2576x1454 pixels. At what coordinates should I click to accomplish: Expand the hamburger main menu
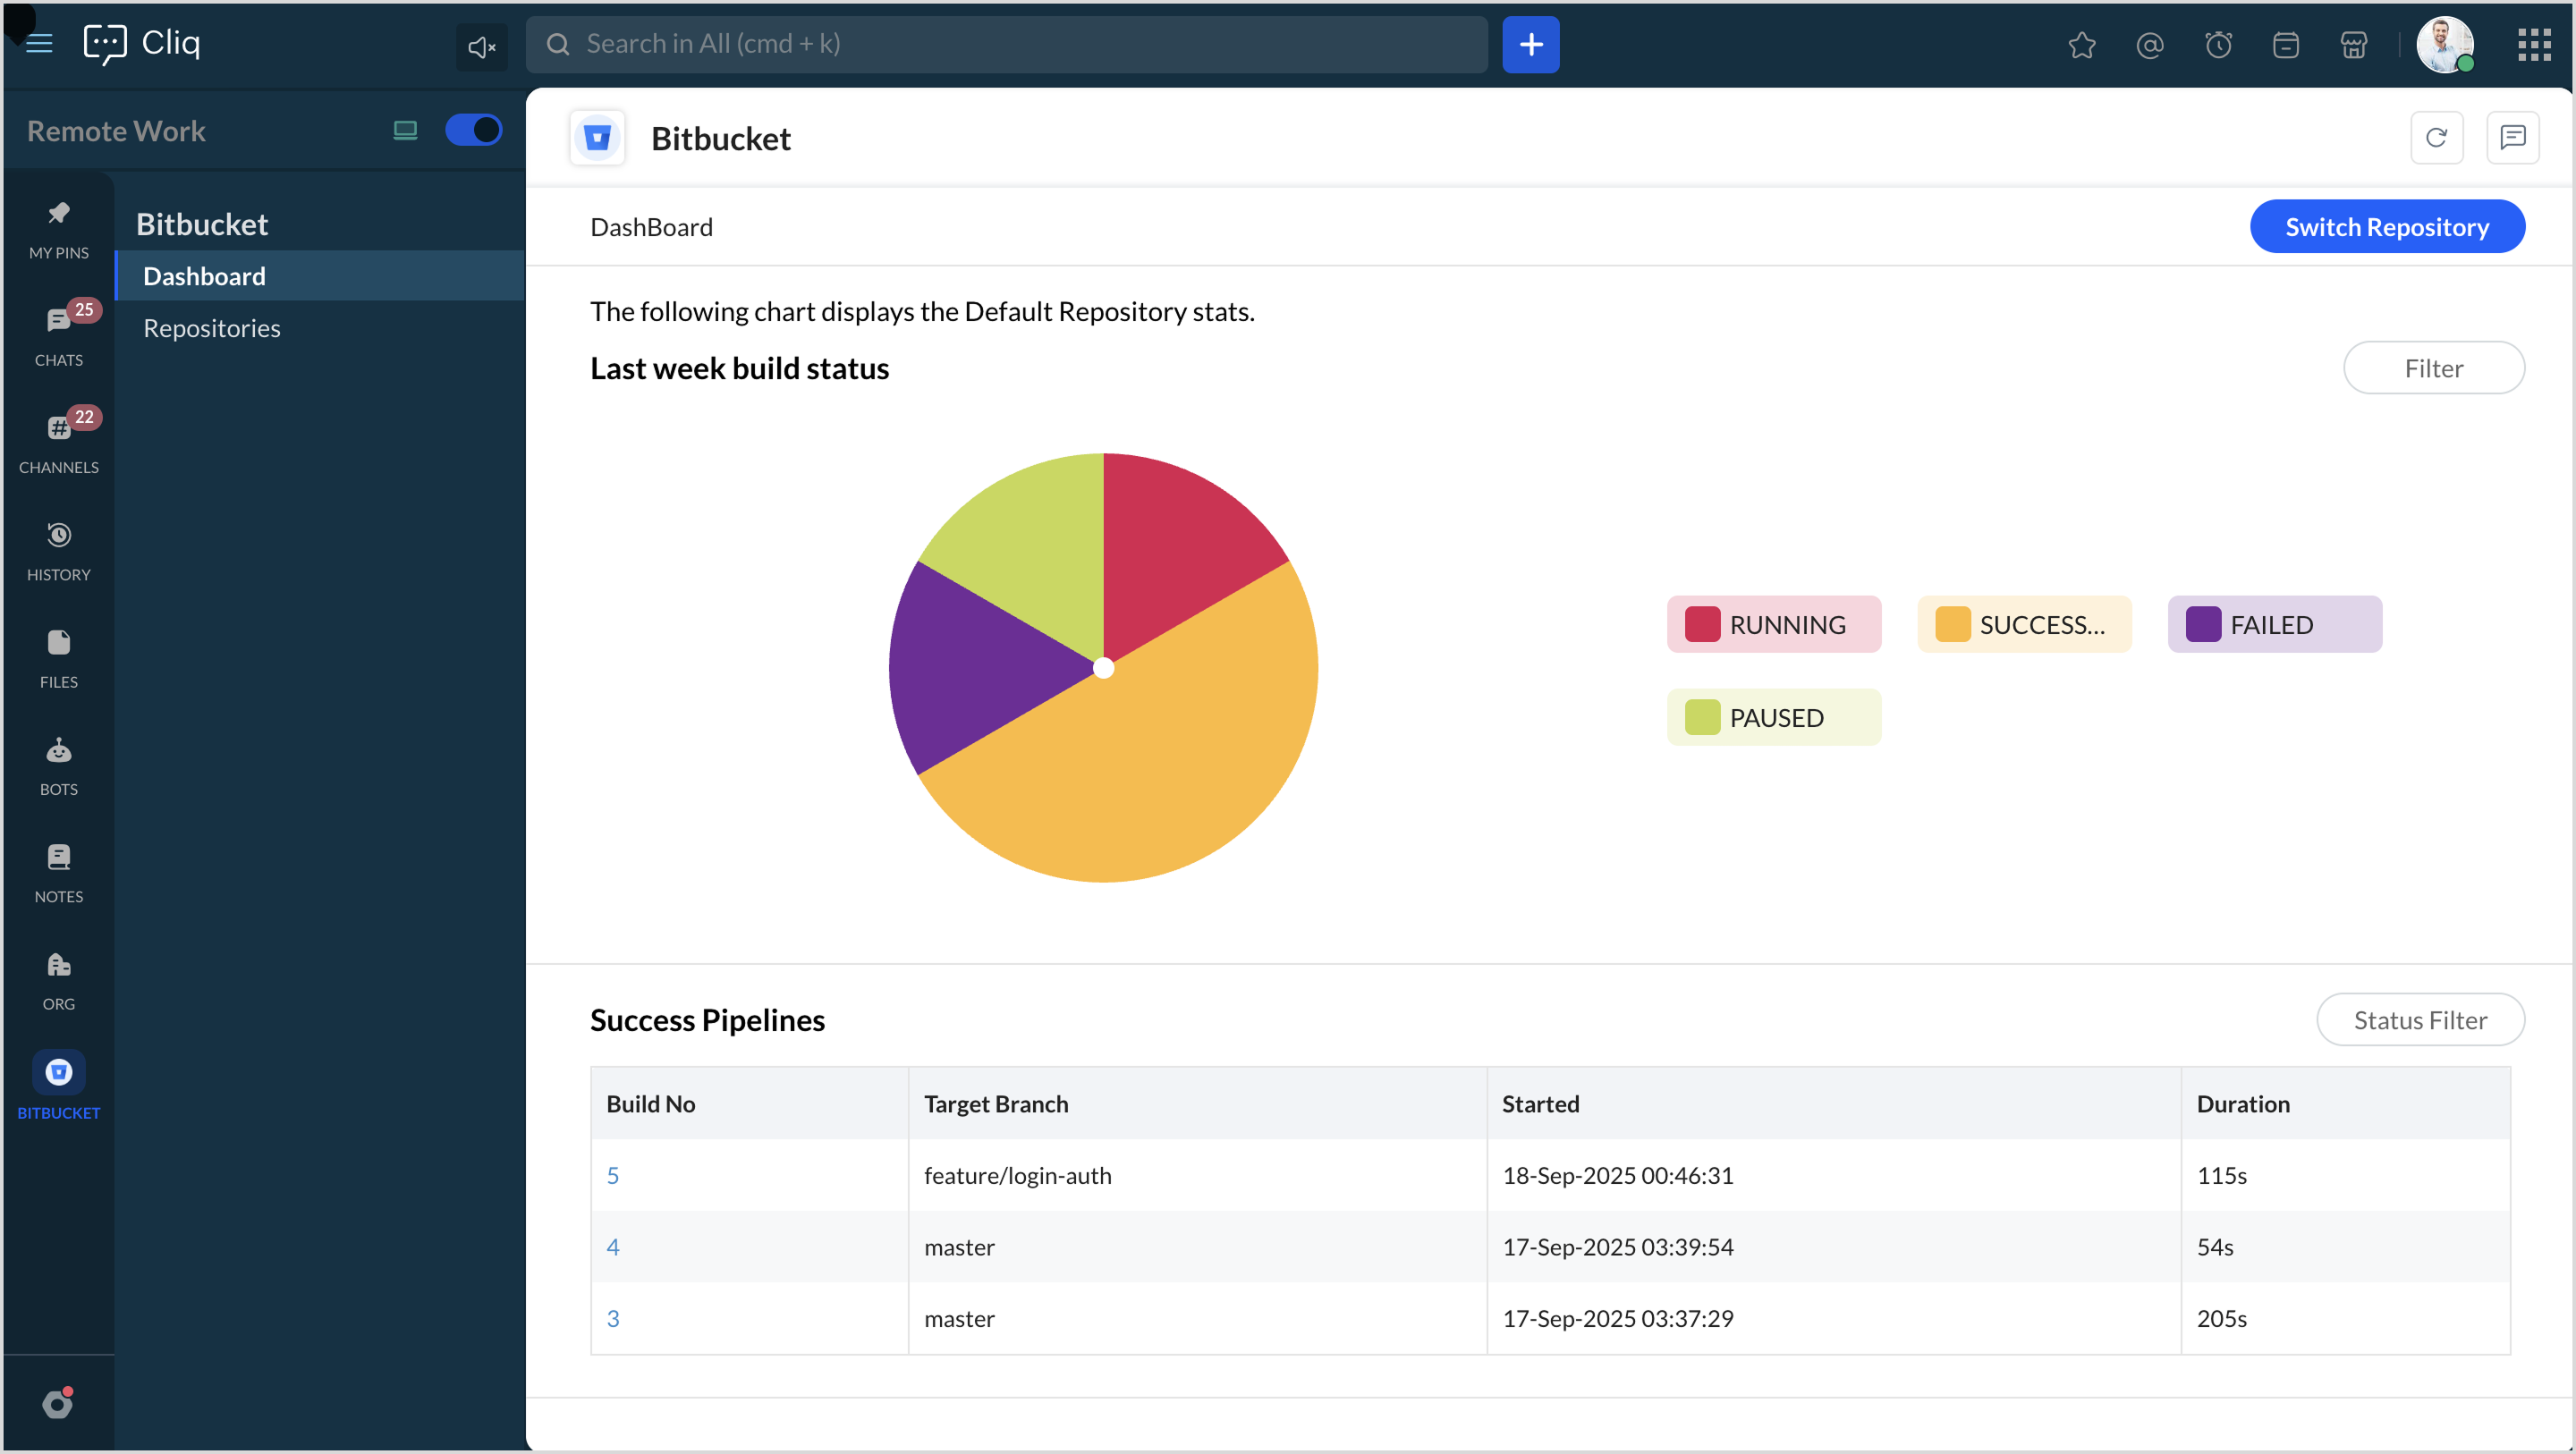point(39,44)
